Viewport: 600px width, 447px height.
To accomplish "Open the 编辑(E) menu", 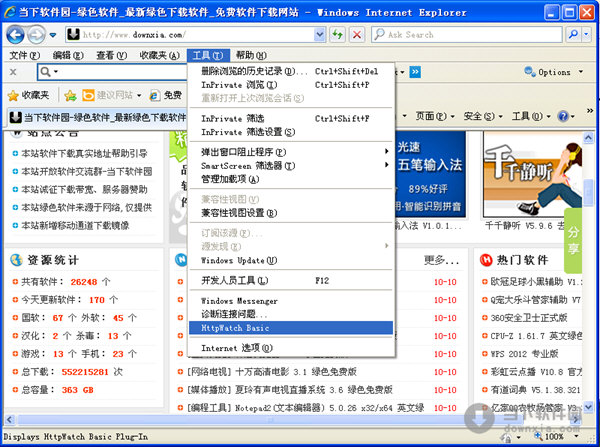I will point(68,55).
